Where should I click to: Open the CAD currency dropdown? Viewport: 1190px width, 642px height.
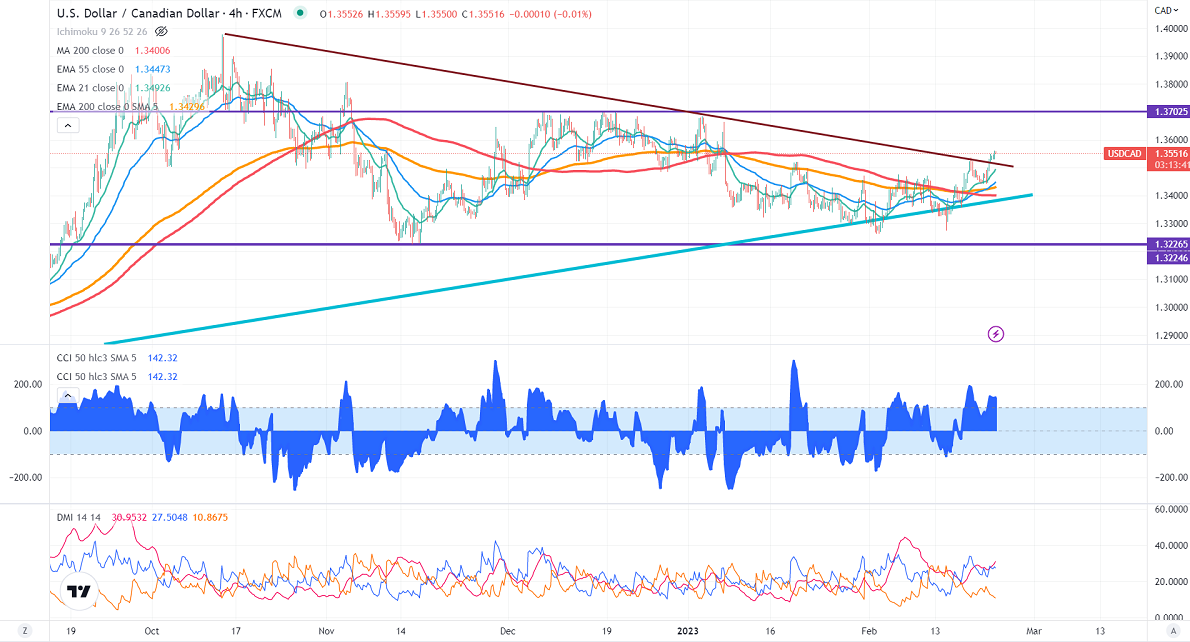(x=1164, y=10)
